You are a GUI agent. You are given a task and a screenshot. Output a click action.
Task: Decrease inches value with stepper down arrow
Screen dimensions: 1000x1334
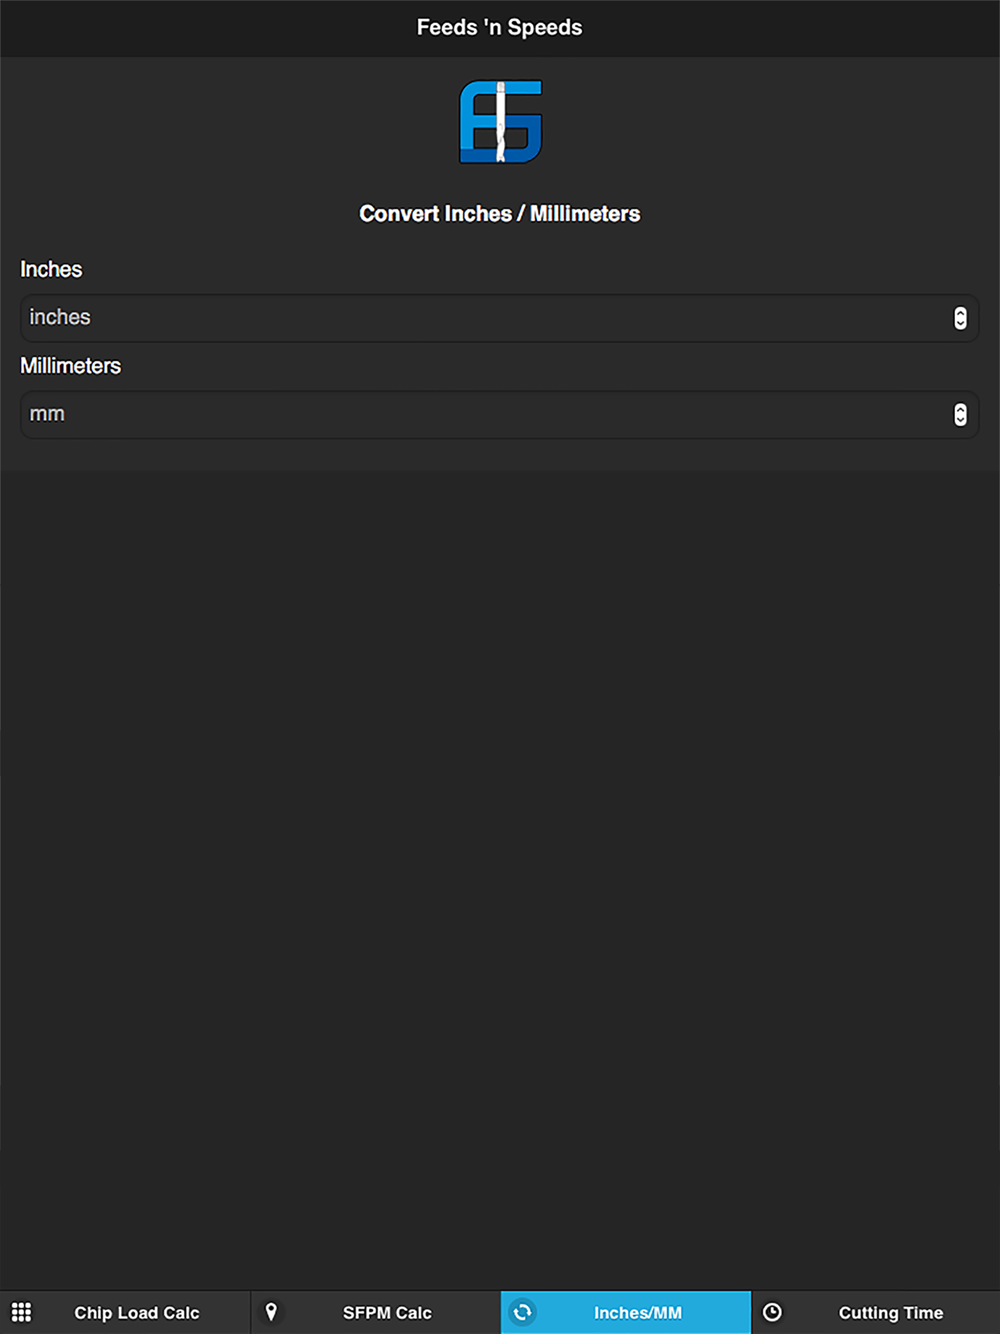[x=960, y=324]
